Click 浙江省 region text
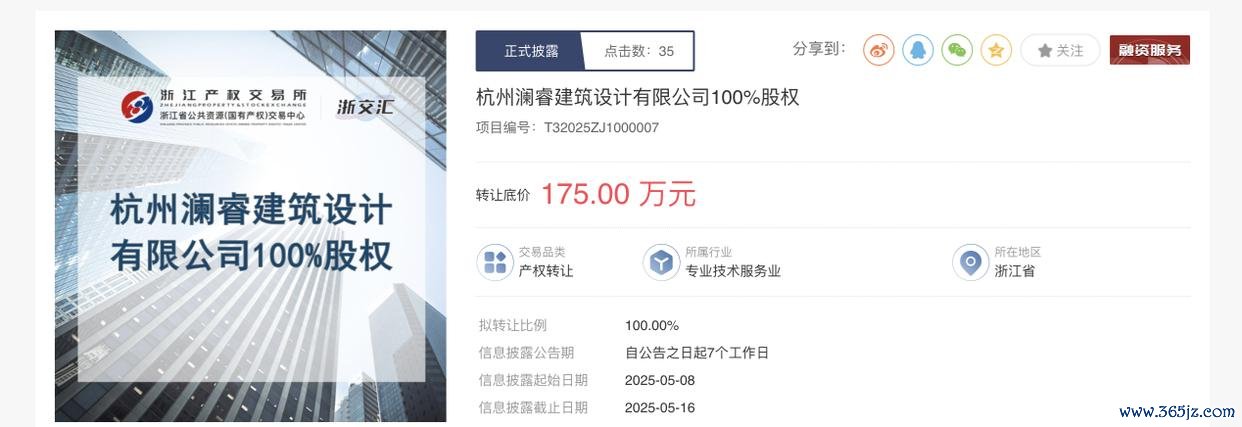This screenshot has width=1242, height=427. point(1015,271)
